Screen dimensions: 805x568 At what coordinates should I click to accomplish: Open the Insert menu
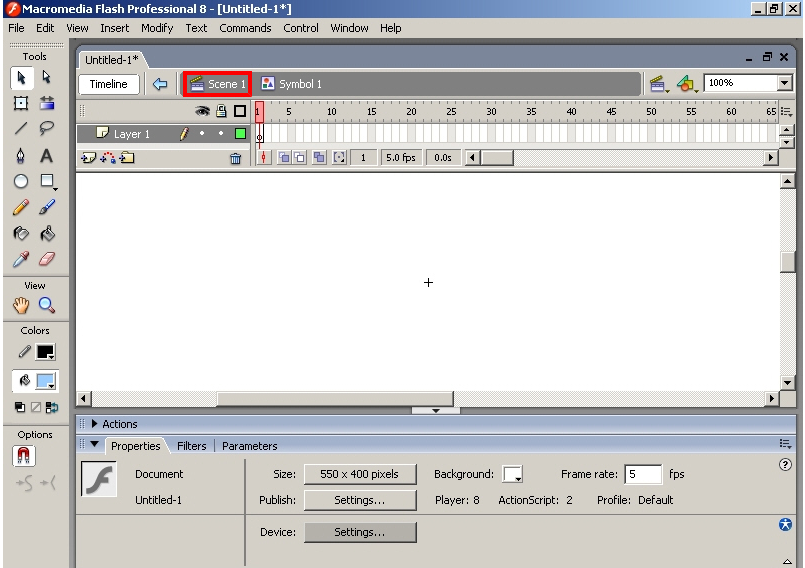pos(114,28)
